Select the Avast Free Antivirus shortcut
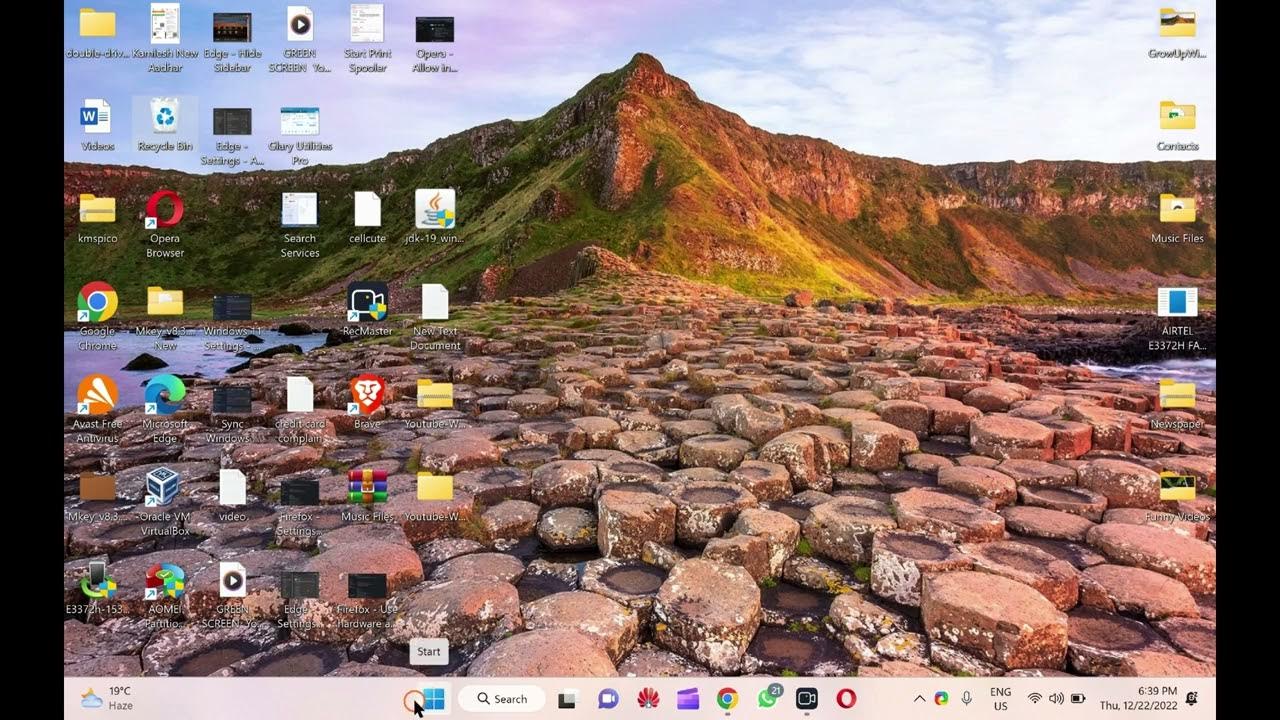This screenshot has width=1280, height=720. tap(97, 402)
